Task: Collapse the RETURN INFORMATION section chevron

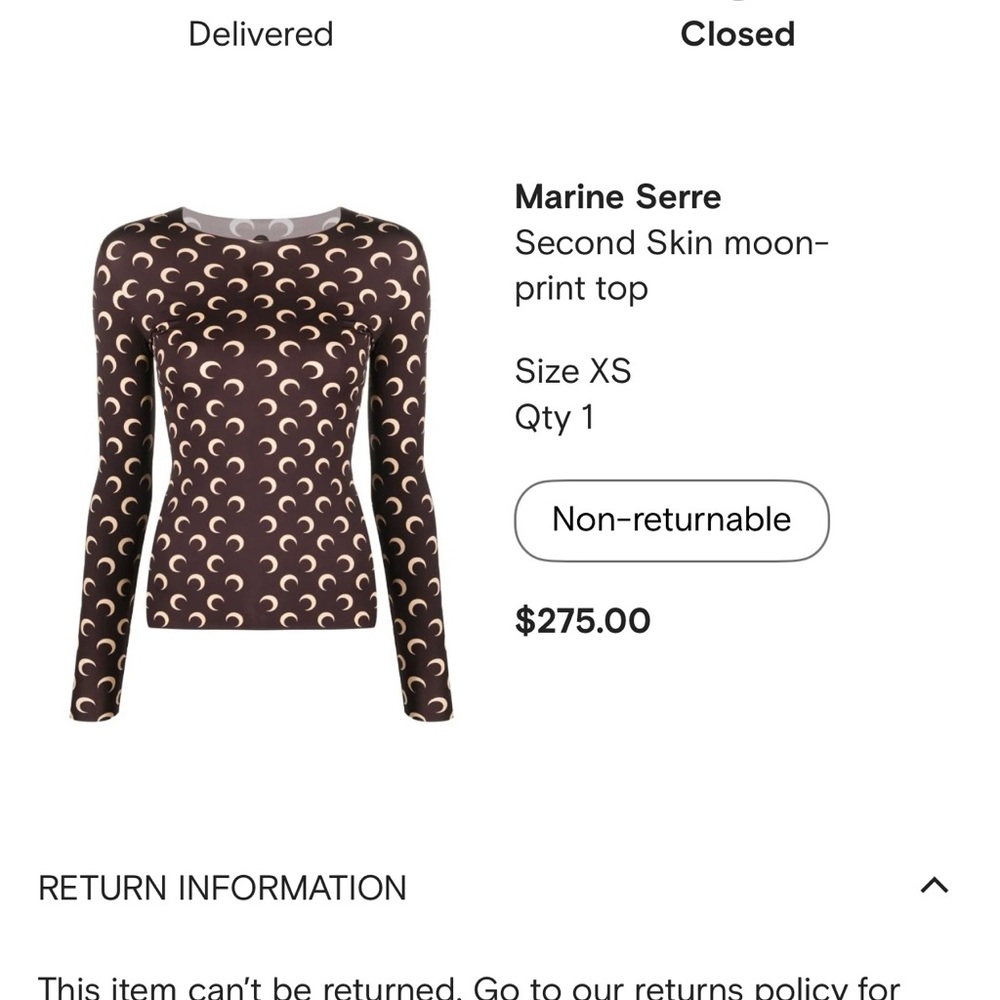Action: [x=932, y=886]
